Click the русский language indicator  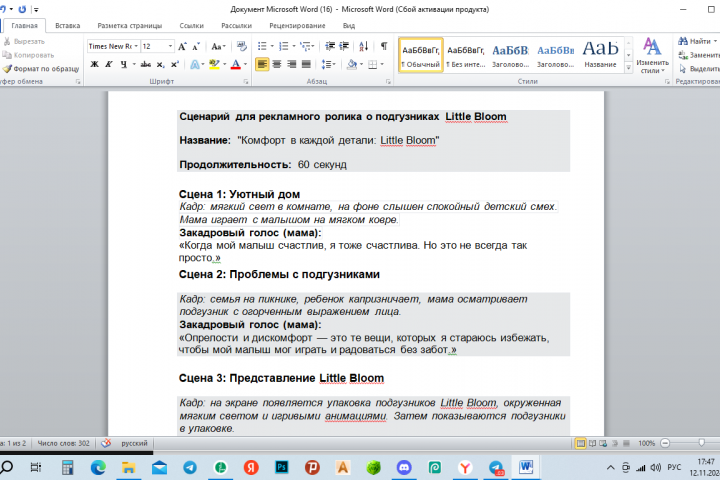point(134,443)
